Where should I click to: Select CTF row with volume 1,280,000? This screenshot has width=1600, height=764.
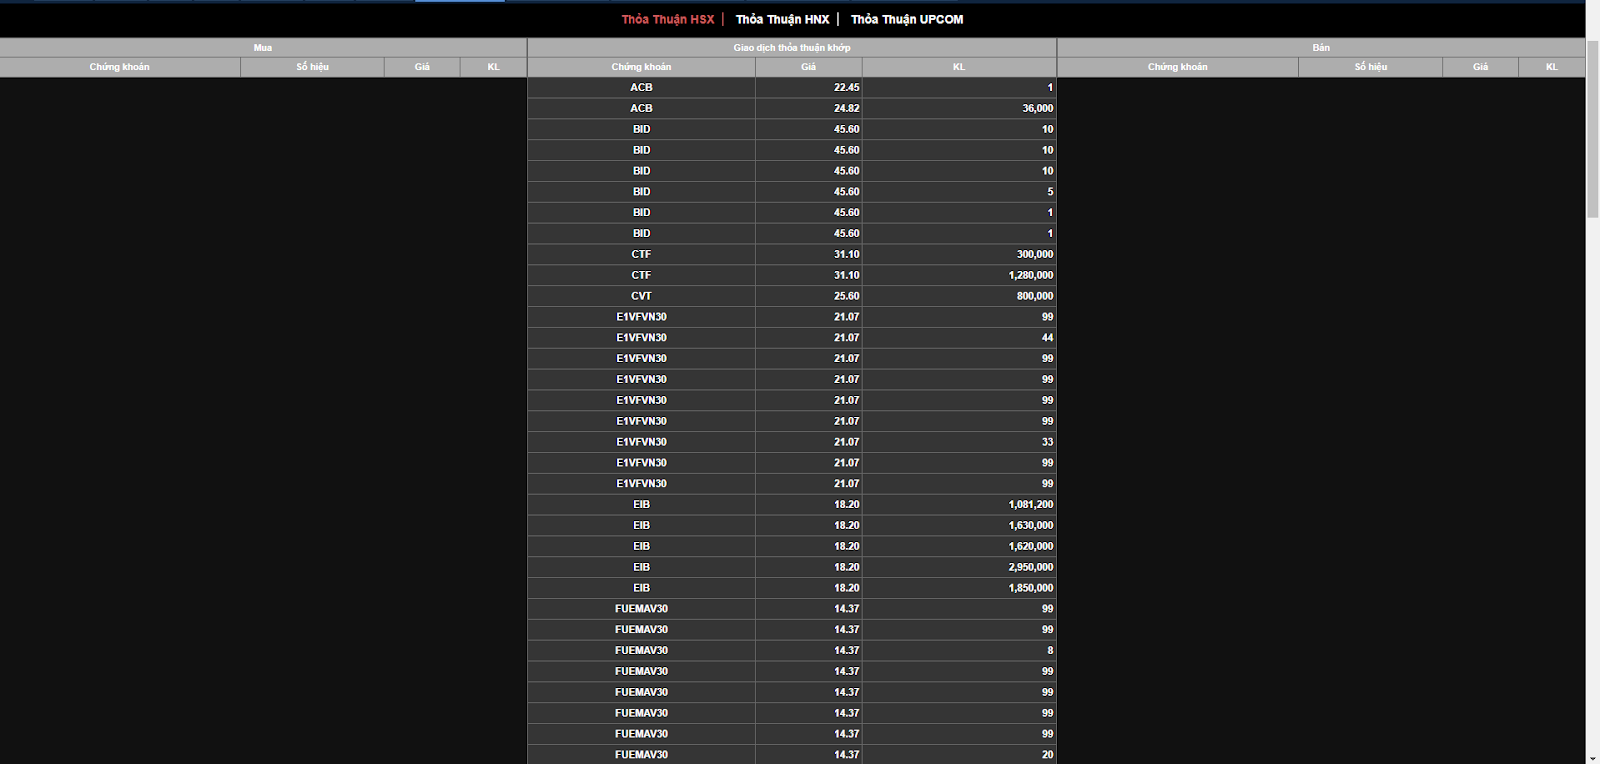[792, 276]
